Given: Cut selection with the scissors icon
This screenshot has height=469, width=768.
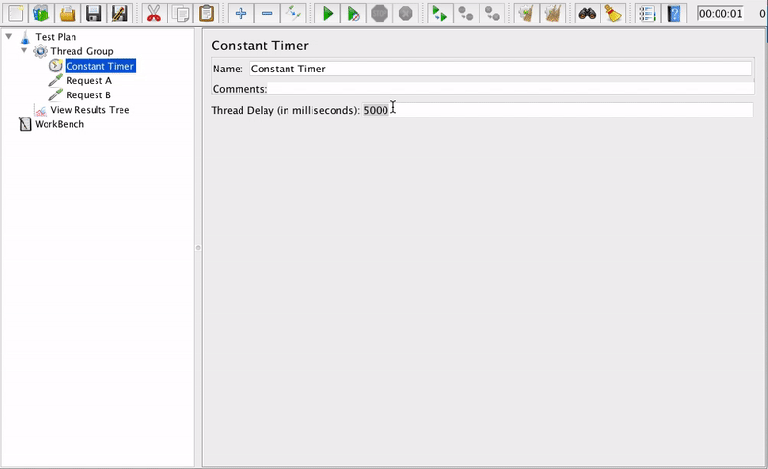Looking at the screenshot, I should click(x=154, y=13).
